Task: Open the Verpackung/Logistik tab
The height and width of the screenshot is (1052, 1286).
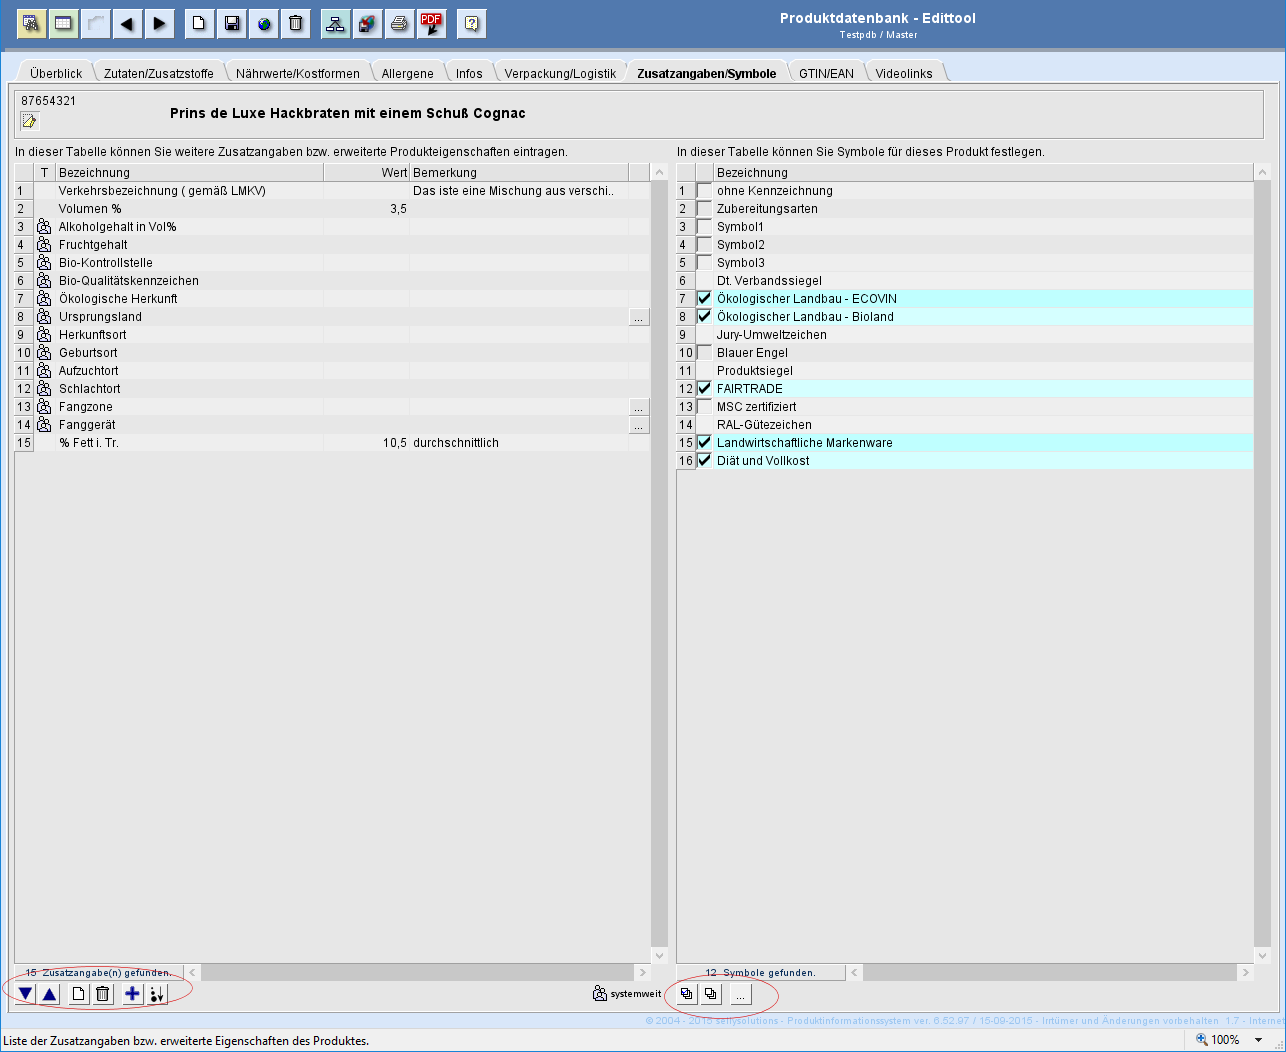Action: coord(560,73)
